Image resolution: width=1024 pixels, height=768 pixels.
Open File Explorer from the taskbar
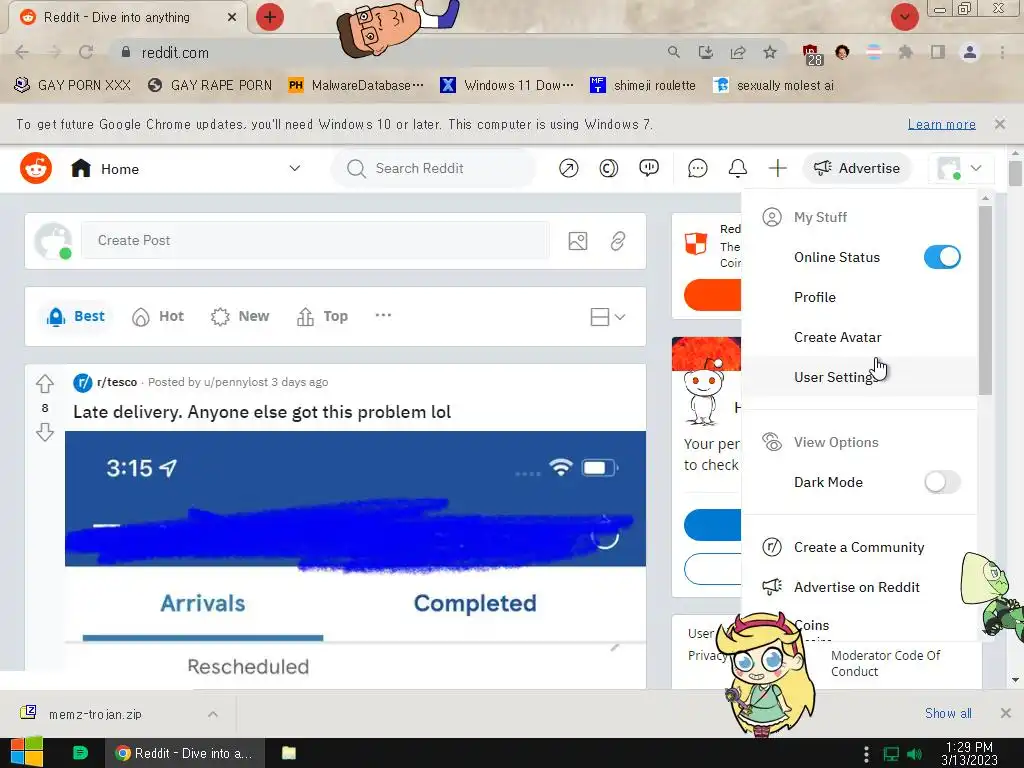click(289, 753)
